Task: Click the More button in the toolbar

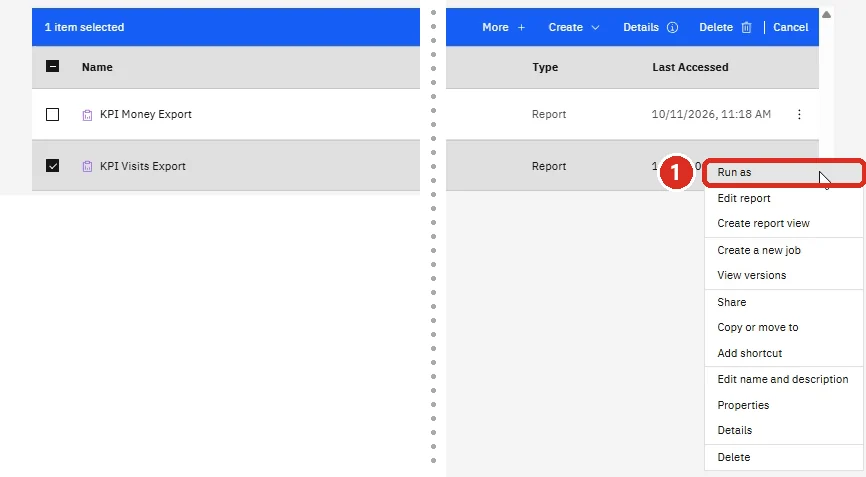Action: pos(503,27)
